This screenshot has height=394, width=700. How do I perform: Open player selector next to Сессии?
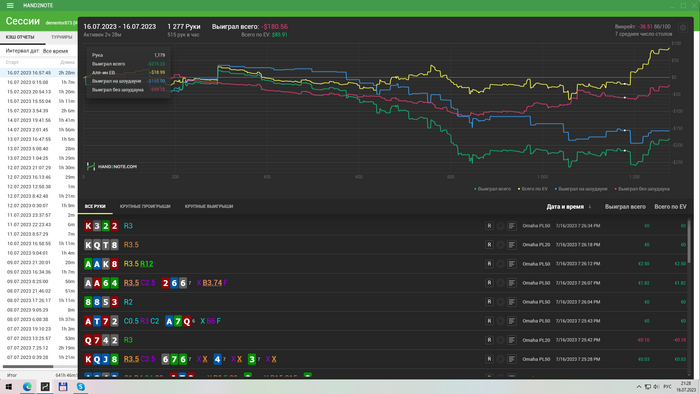61,23
